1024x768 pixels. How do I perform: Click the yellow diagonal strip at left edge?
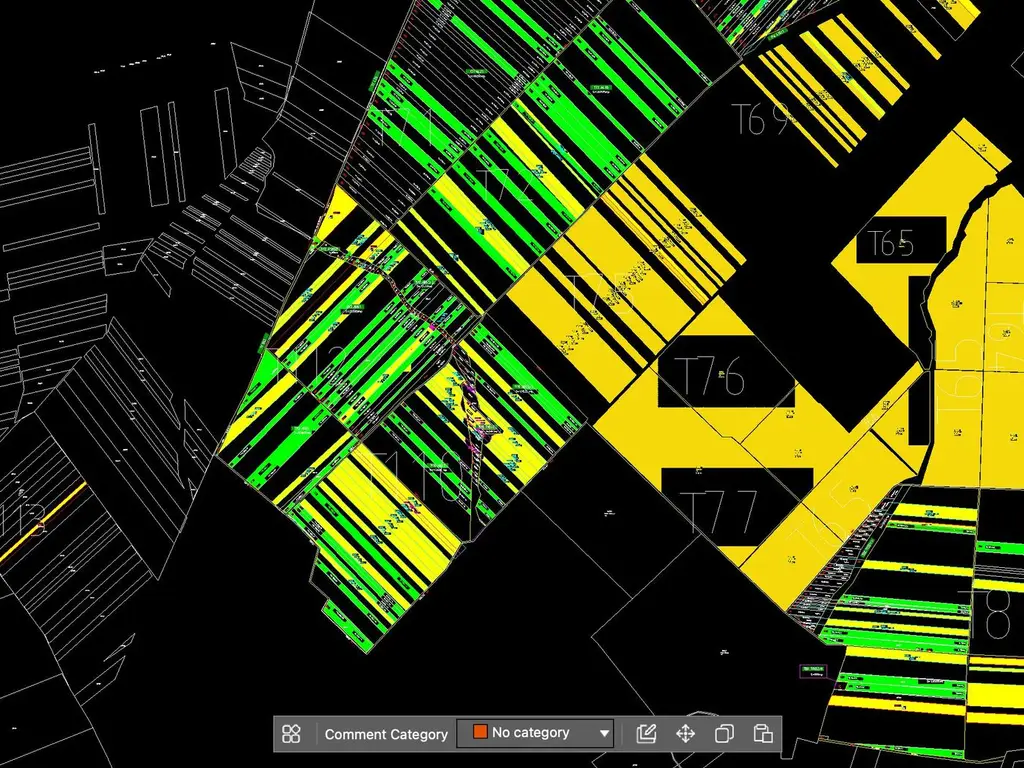click(43, 521)
